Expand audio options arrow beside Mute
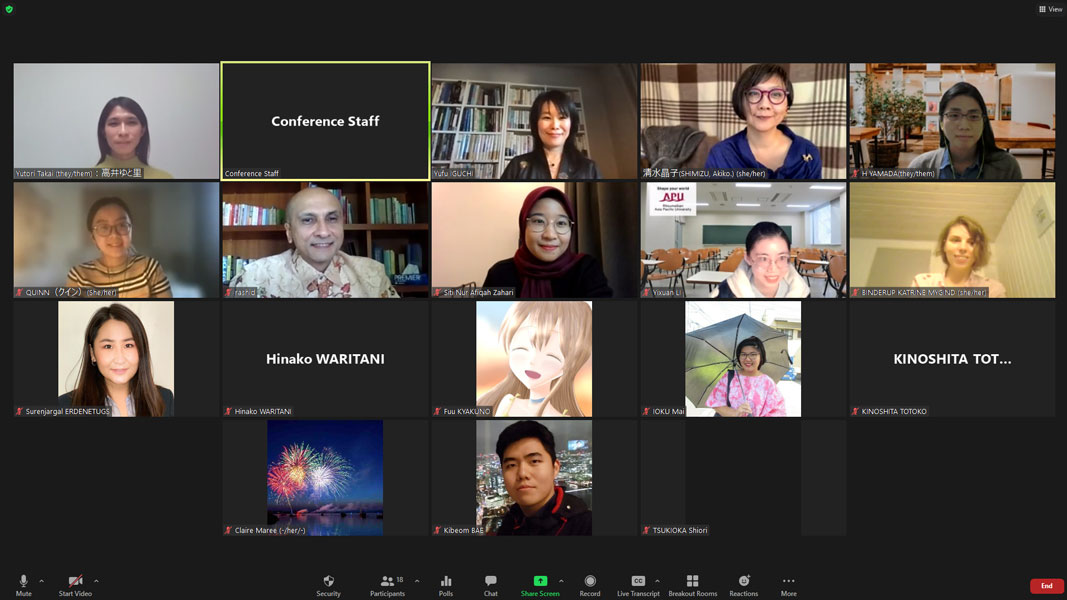 (x=41, y=581)
